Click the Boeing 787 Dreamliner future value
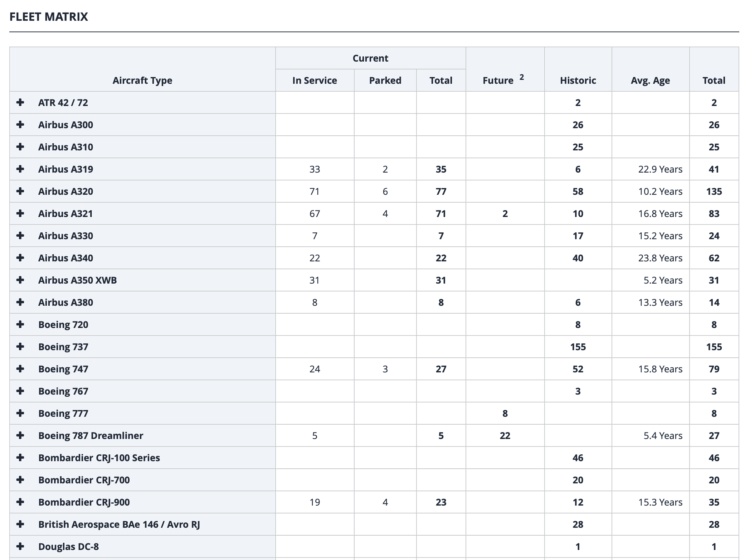 (x=505, y=435)
